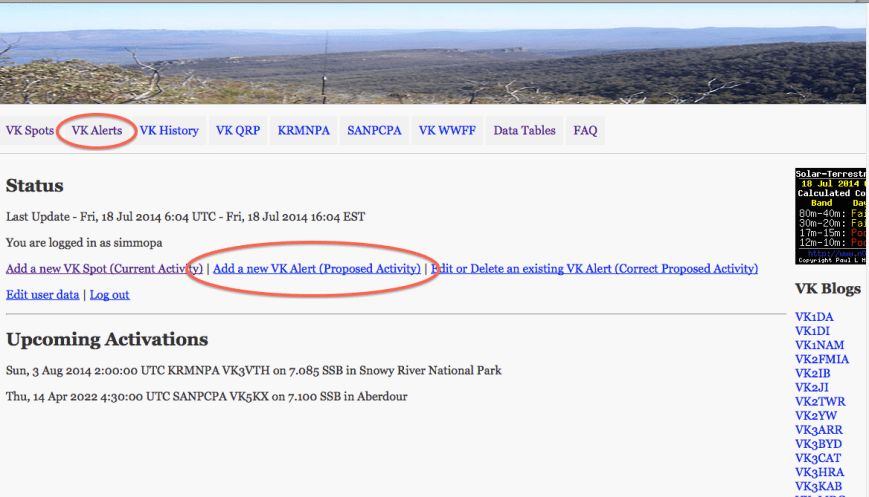This screenshot has height=497, width=869.
Task: Click Add a new VK Spot link
Action: pos(104,269)
